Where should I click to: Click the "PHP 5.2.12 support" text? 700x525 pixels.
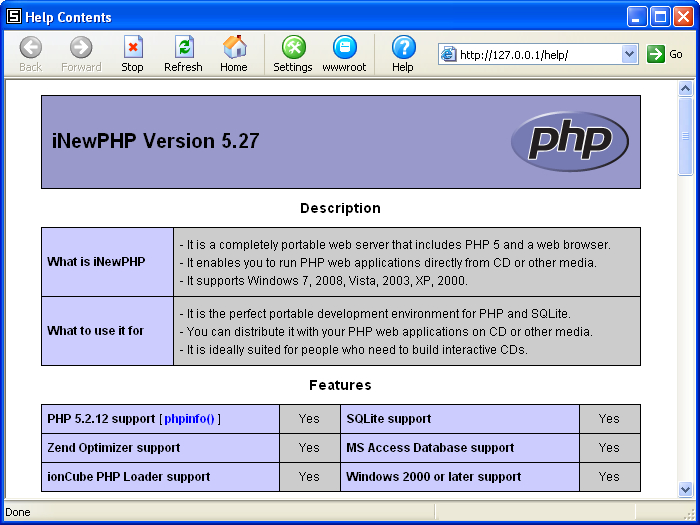click(x=101, y=419)
